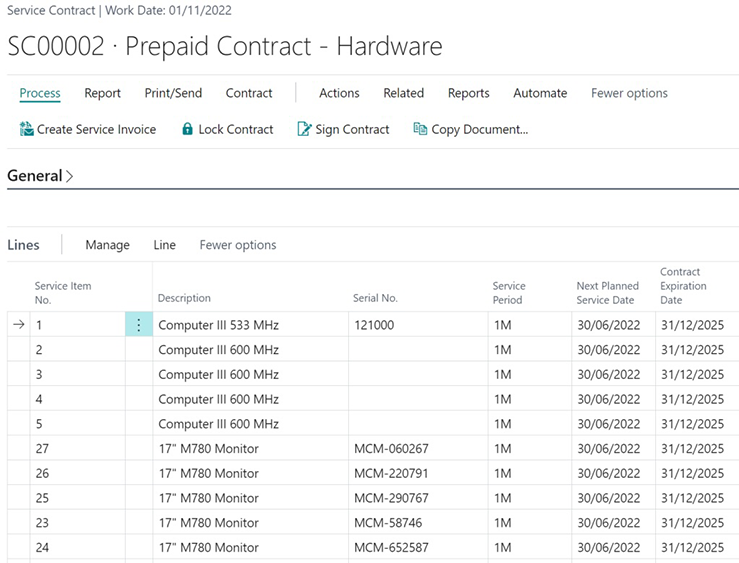This screenshot has height=563, width=739.
Task: Select the row arrow indicator for item 1
Action: (18, 325)
